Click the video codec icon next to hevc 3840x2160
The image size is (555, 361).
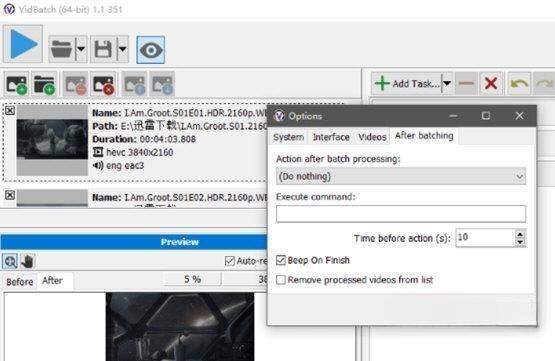coord(98,152)
